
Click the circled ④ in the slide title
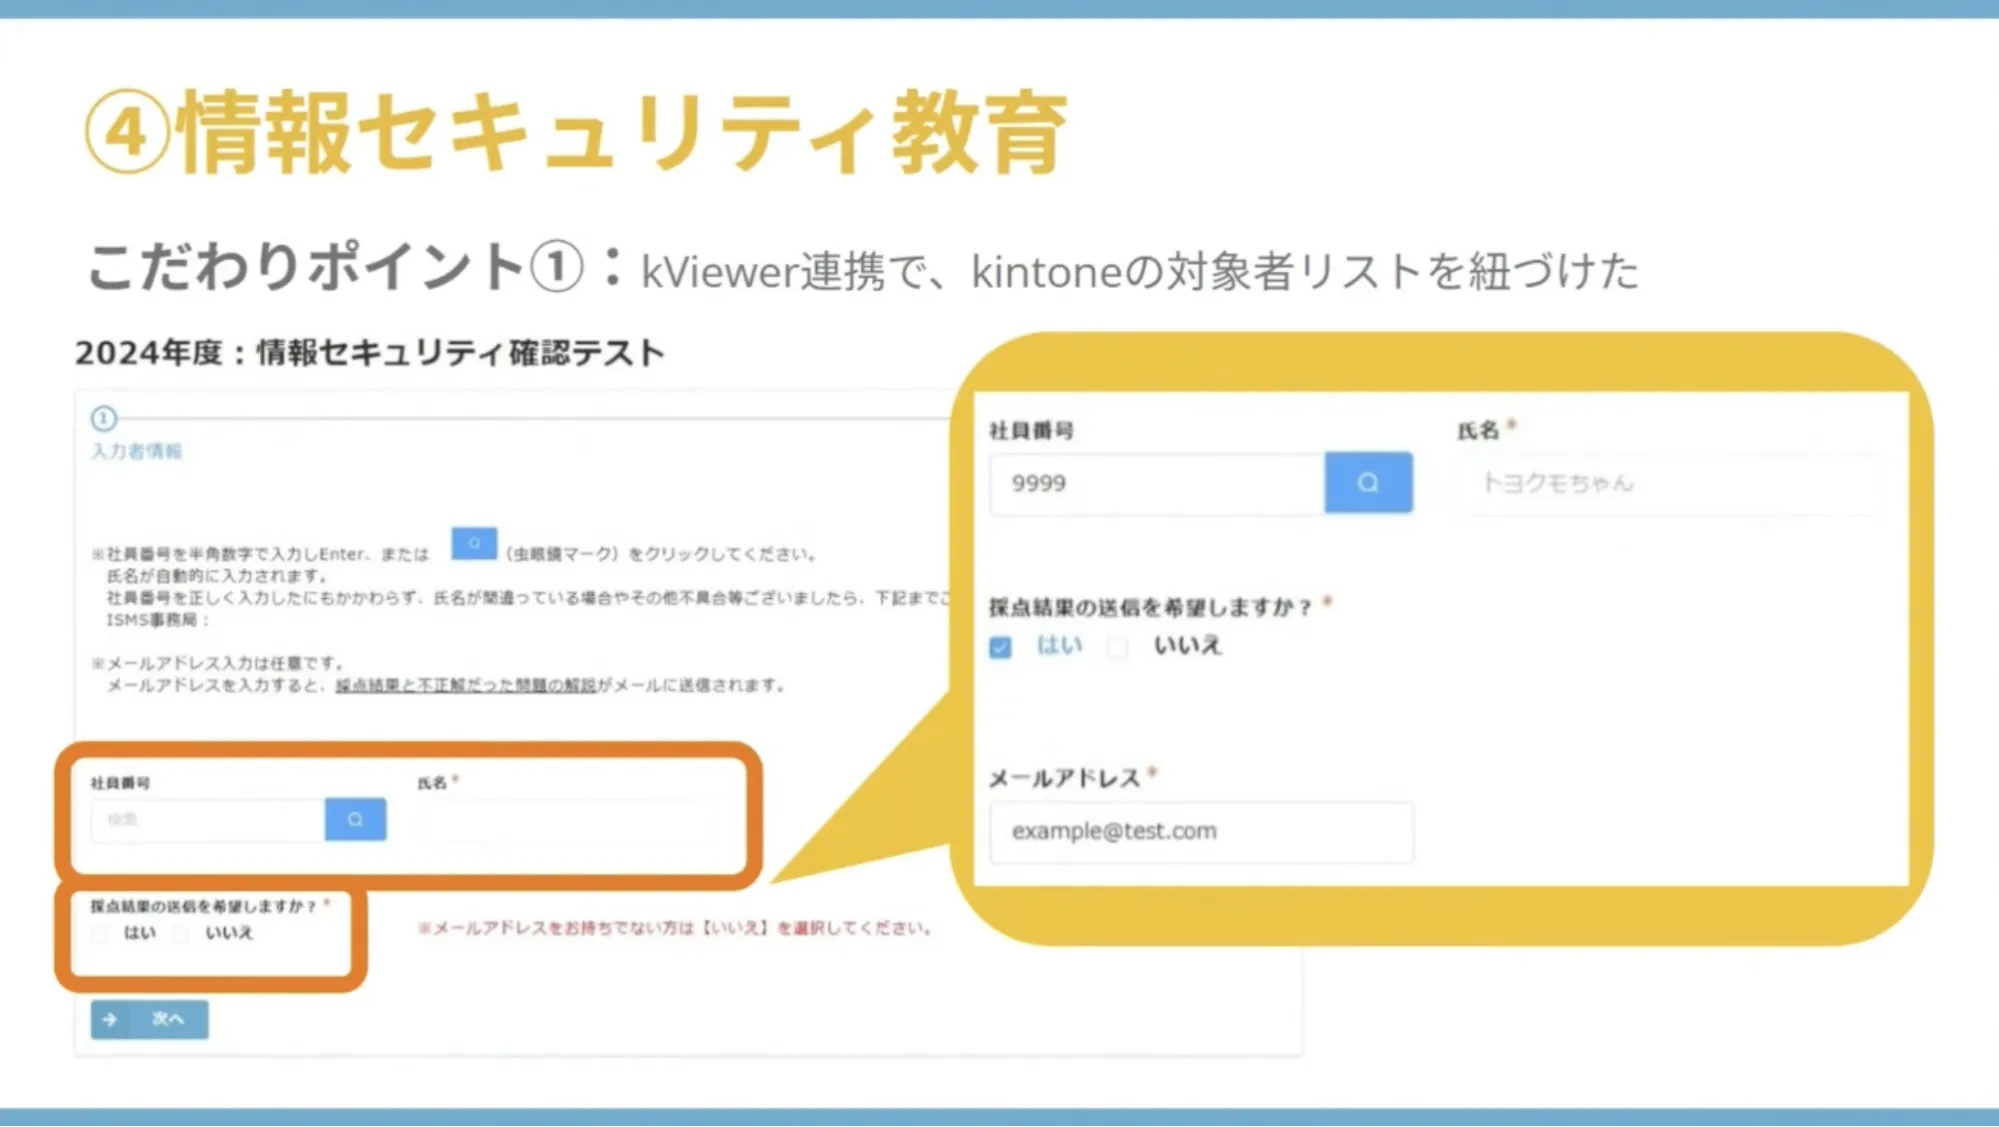click(126, 132)
